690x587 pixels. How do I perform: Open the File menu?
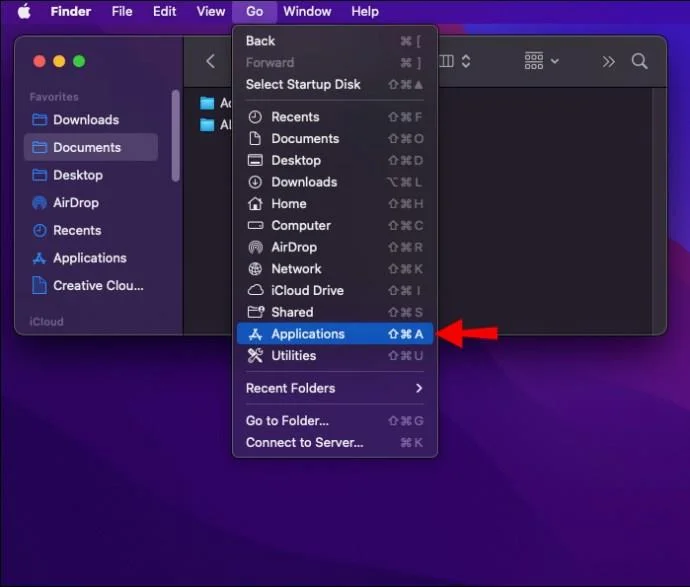(122, 11)
